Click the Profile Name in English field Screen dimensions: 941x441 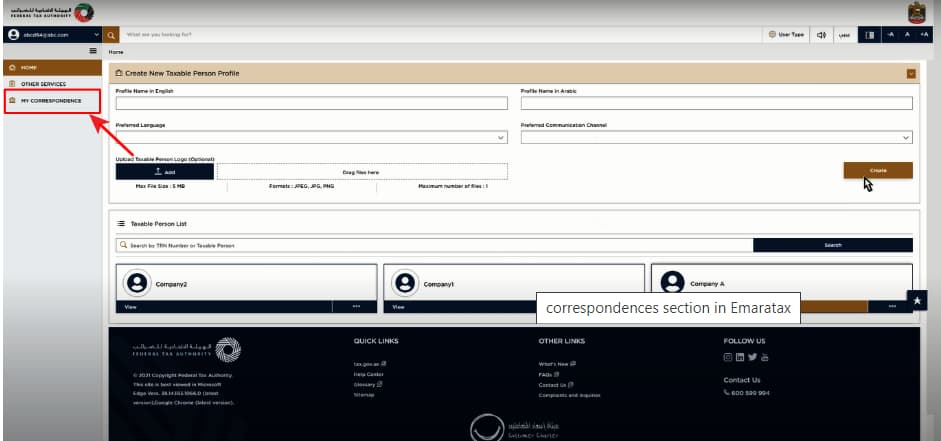[311, 103]
